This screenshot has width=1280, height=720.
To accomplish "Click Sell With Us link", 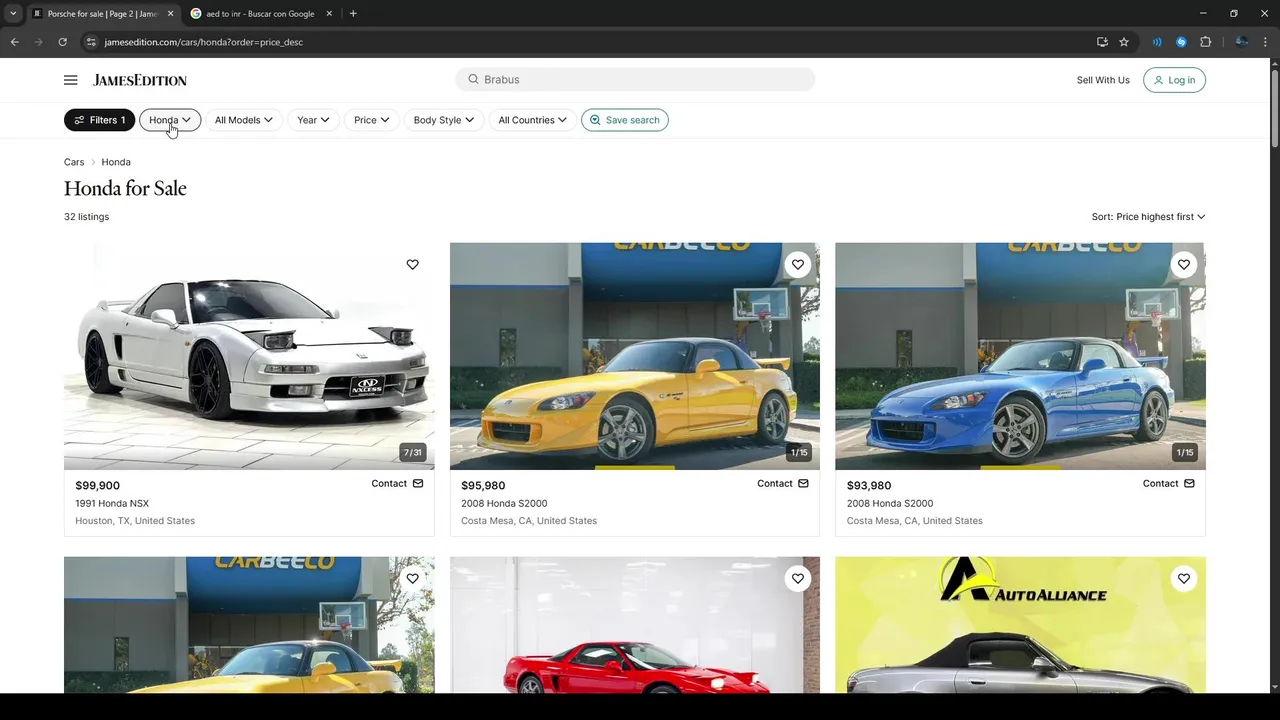I will point(1103,80).
